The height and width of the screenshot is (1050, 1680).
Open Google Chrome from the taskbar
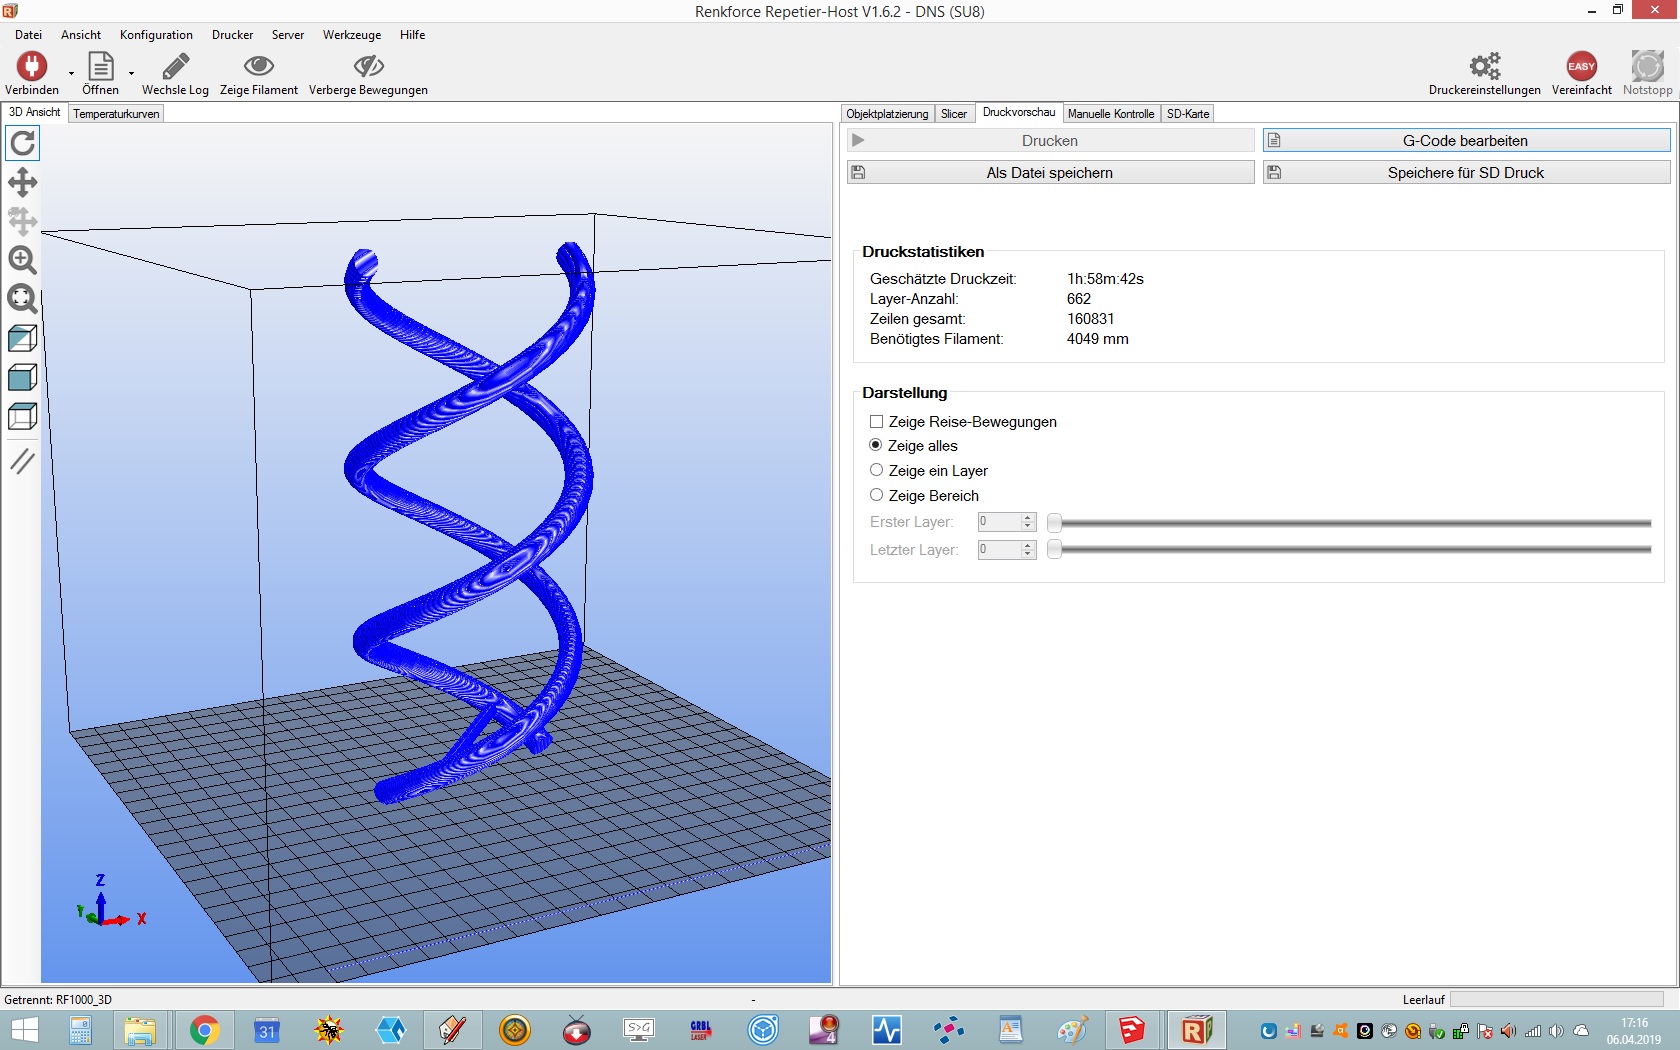[x=204, y=1030]
